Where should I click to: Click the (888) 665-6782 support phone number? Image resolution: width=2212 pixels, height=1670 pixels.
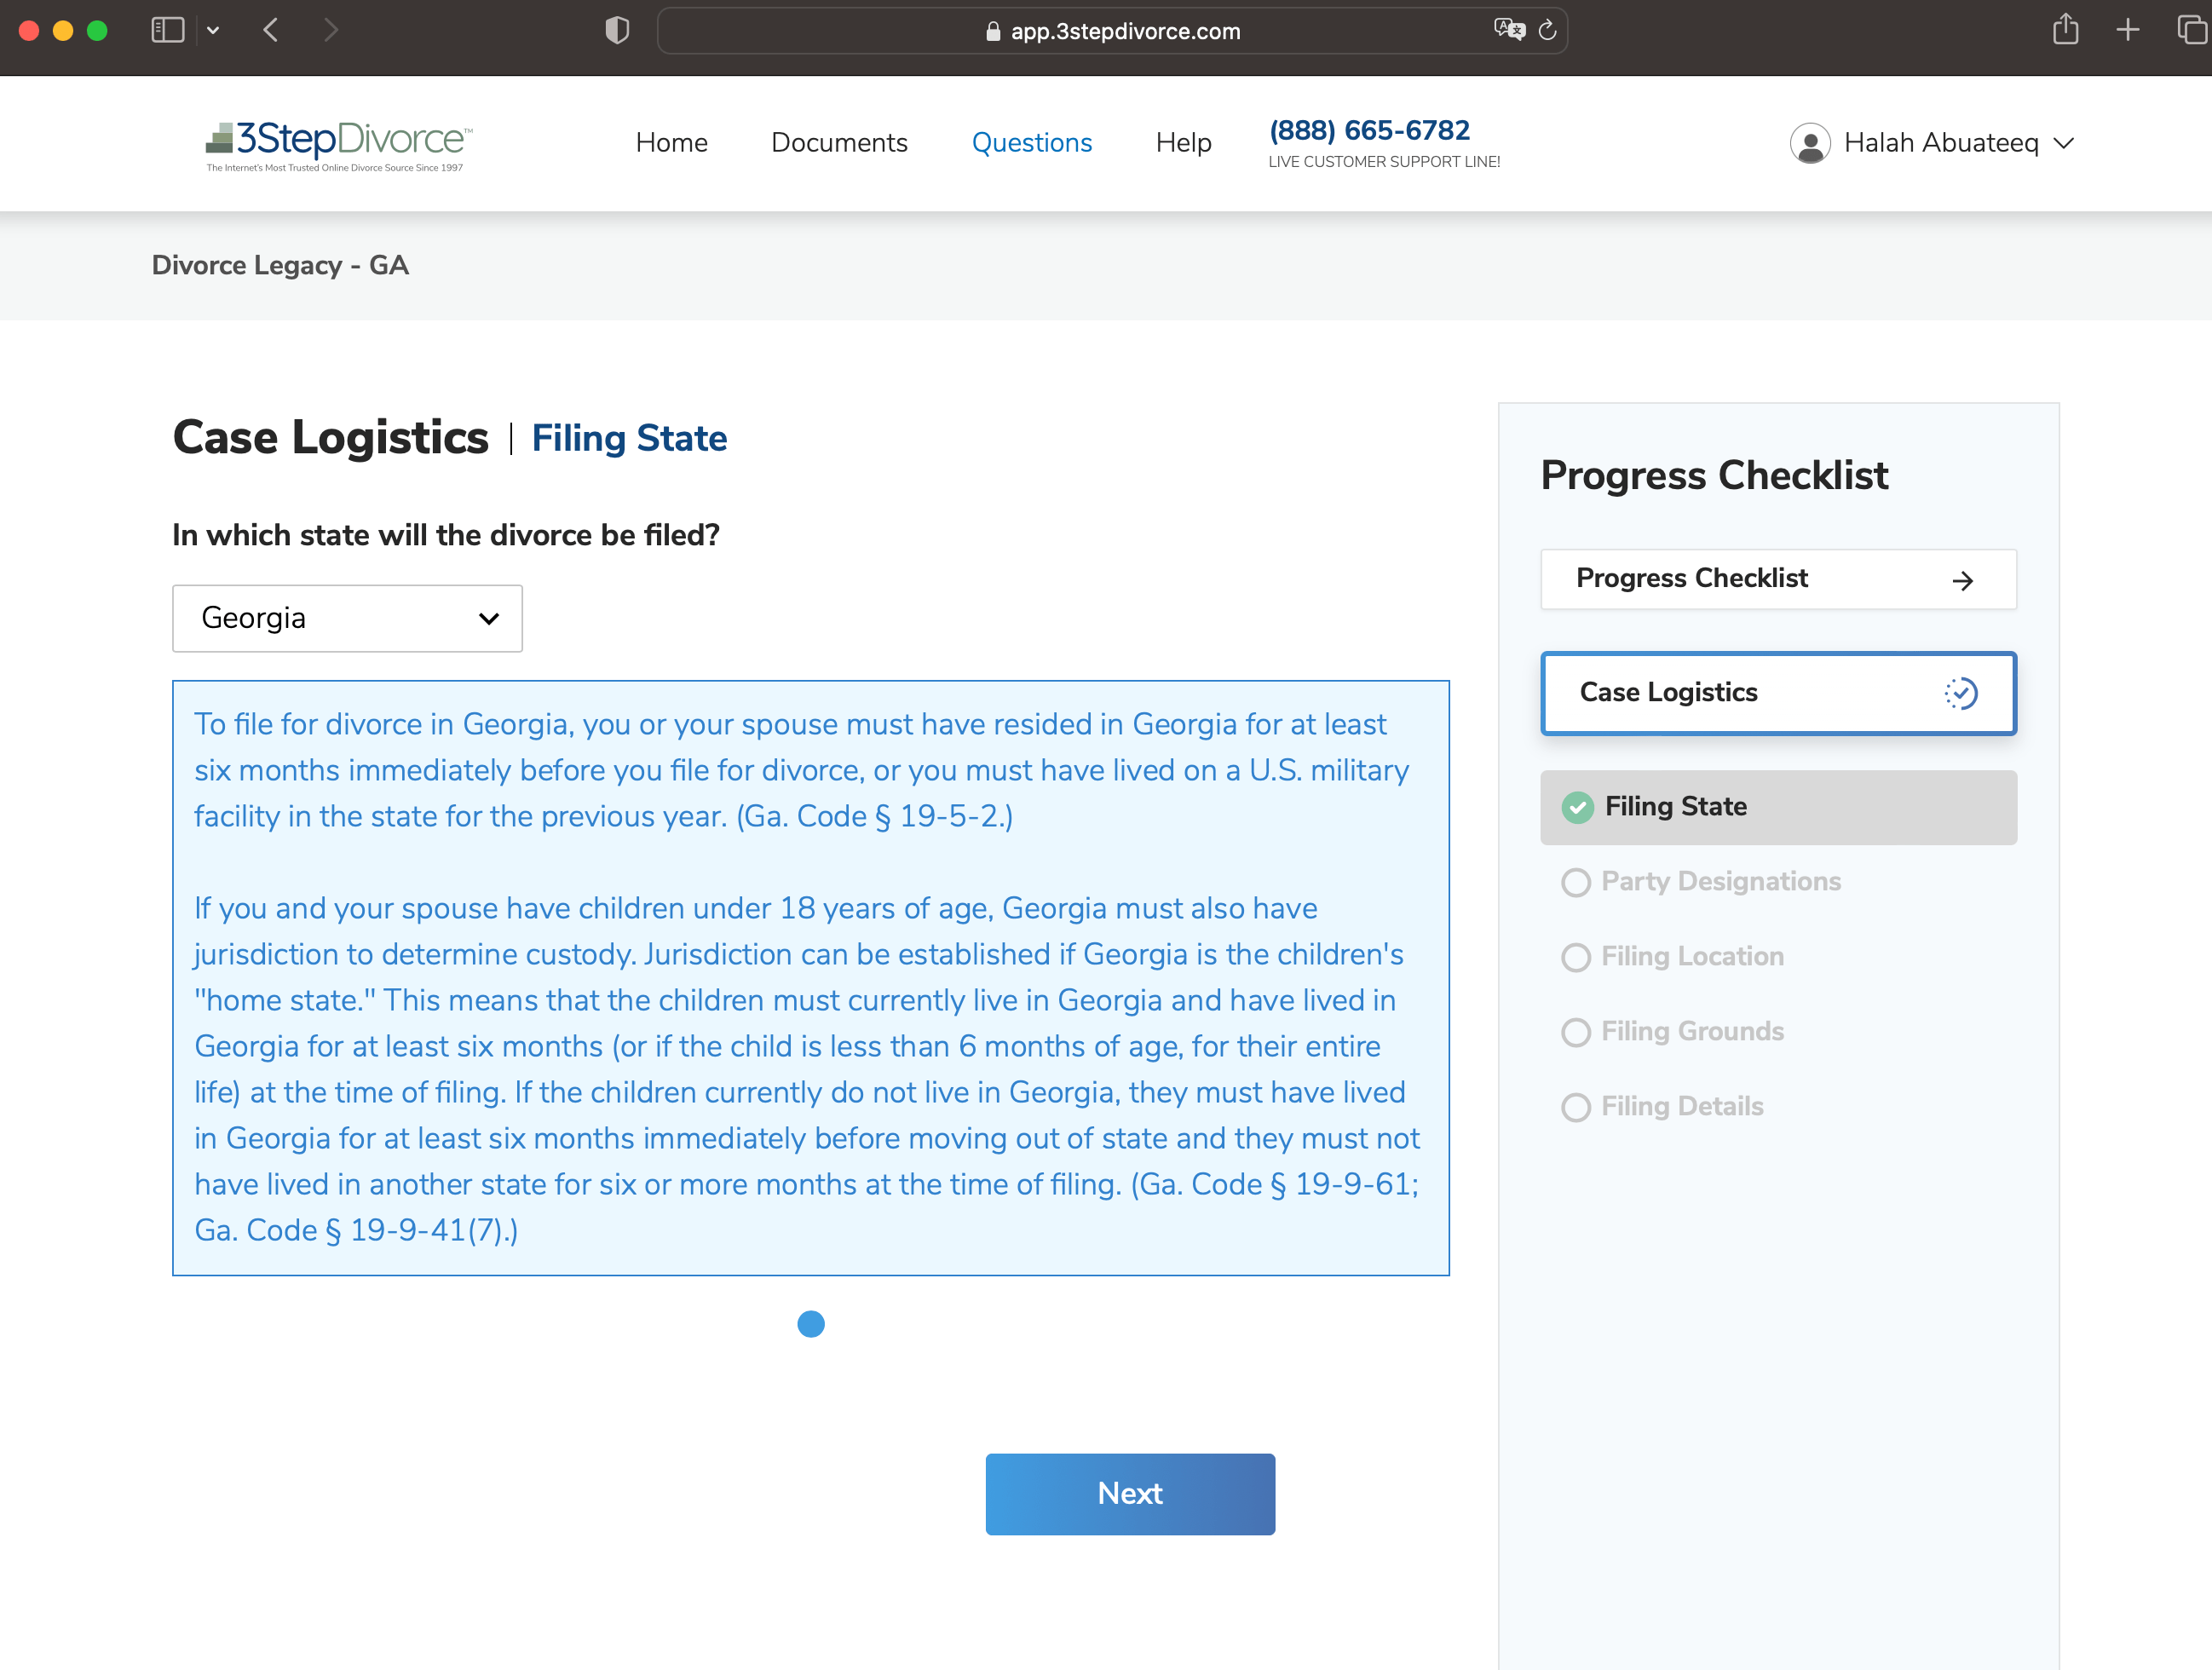tap(1369, 130)
